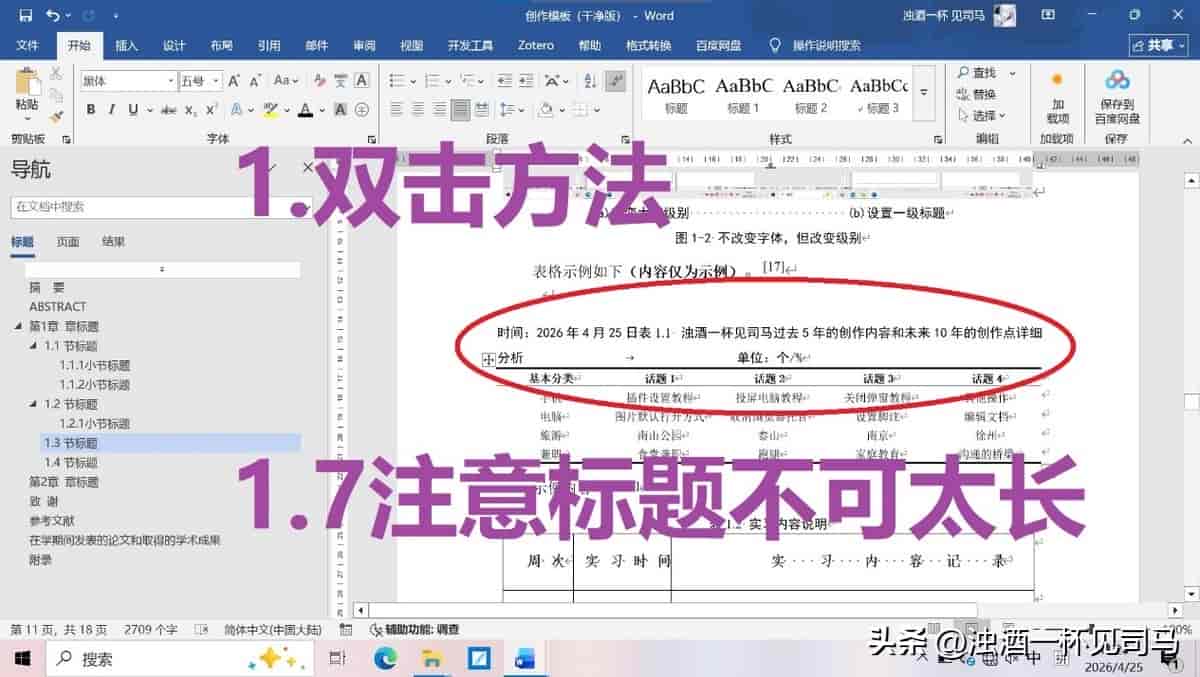The height and width of the screenshot is (677, 1200).
Task: Align text left
Action: [x=396, y=110]
